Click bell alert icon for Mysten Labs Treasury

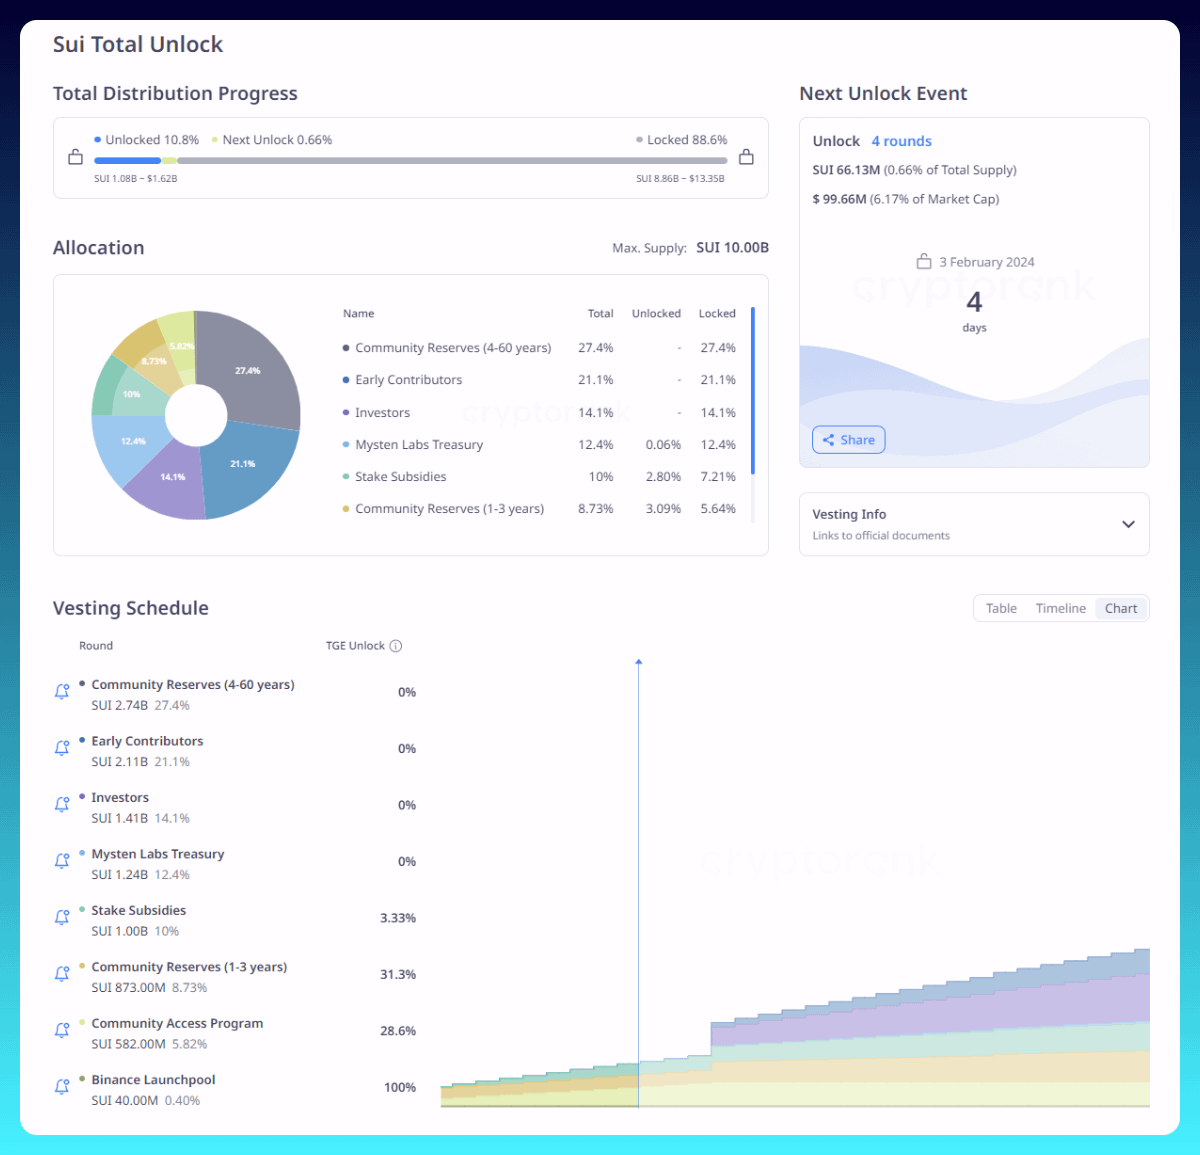(x=62, y=861)
